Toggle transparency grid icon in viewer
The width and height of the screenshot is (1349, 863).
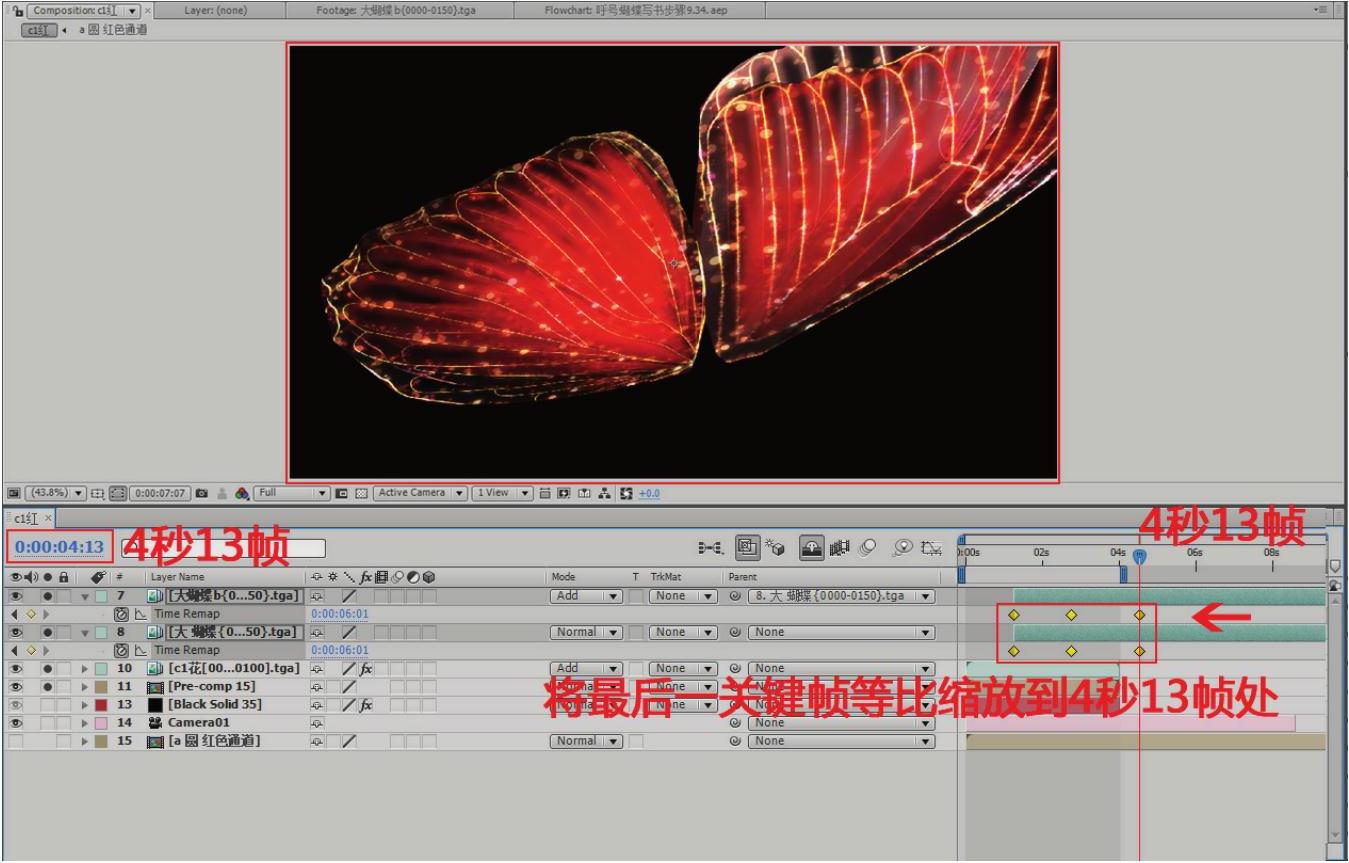click(360, 493)
